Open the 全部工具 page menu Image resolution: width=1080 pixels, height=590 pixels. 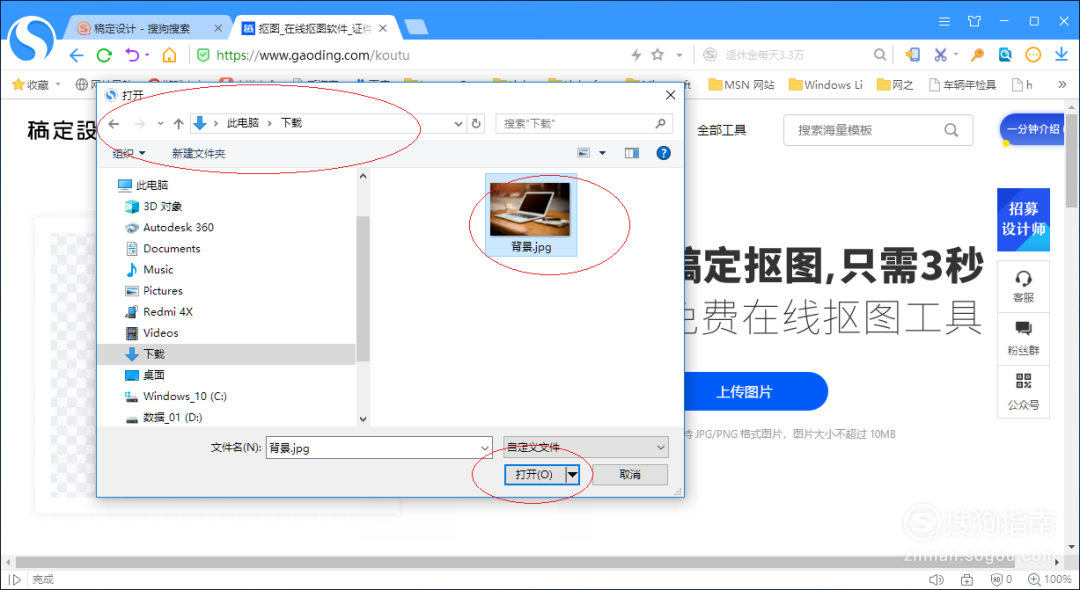[721, 130]
